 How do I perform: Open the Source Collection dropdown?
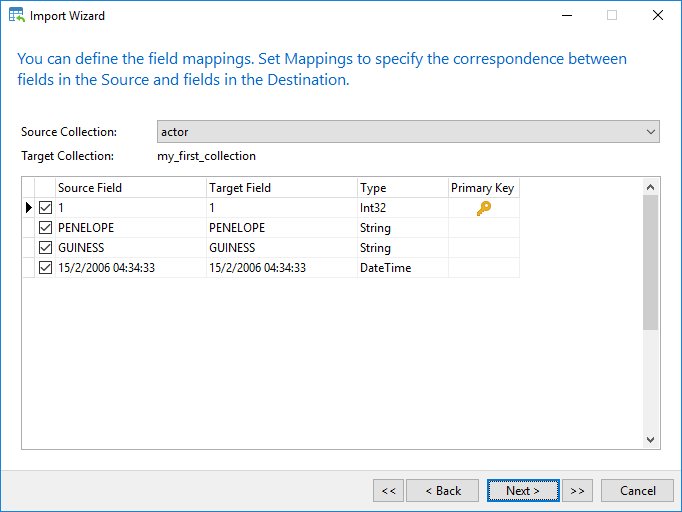(408, 132)
